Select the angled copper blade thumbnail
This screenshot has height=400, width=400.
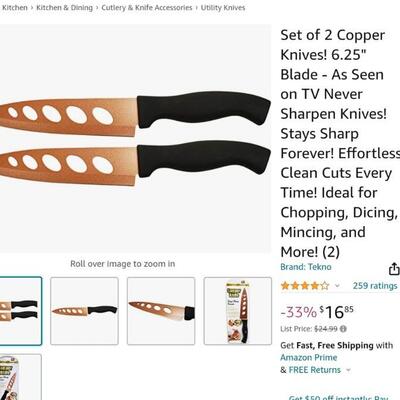[161, 311]
